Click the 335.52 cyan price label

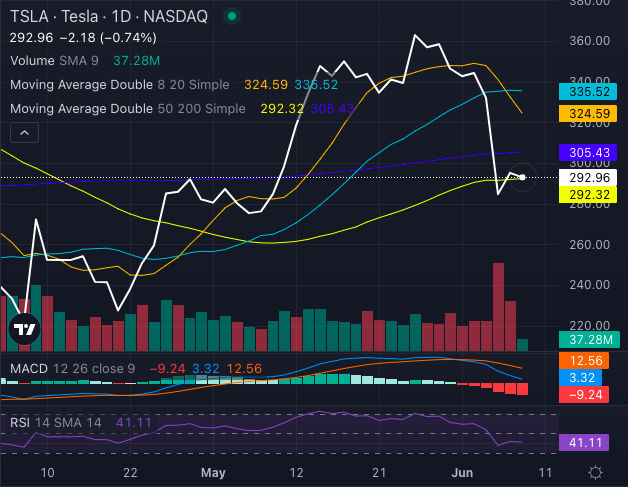click(588, 92)
